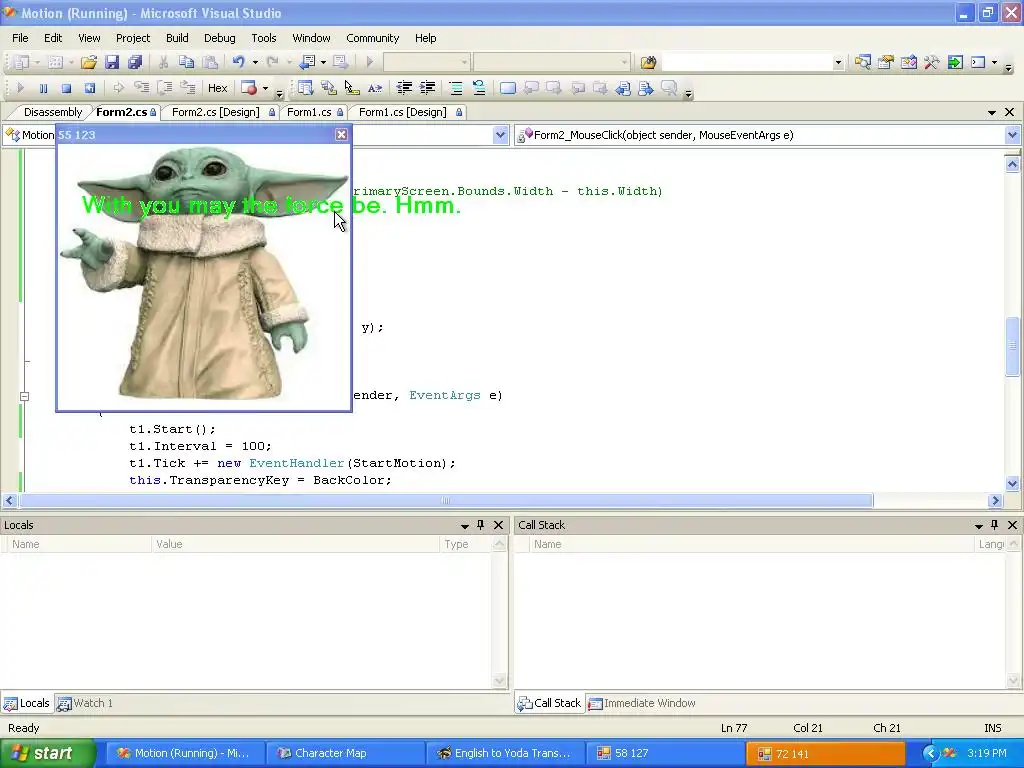The width and height of the screenshot is (1024, 768).
Task: Click the Complete Word icon
Action: (375, 88)
